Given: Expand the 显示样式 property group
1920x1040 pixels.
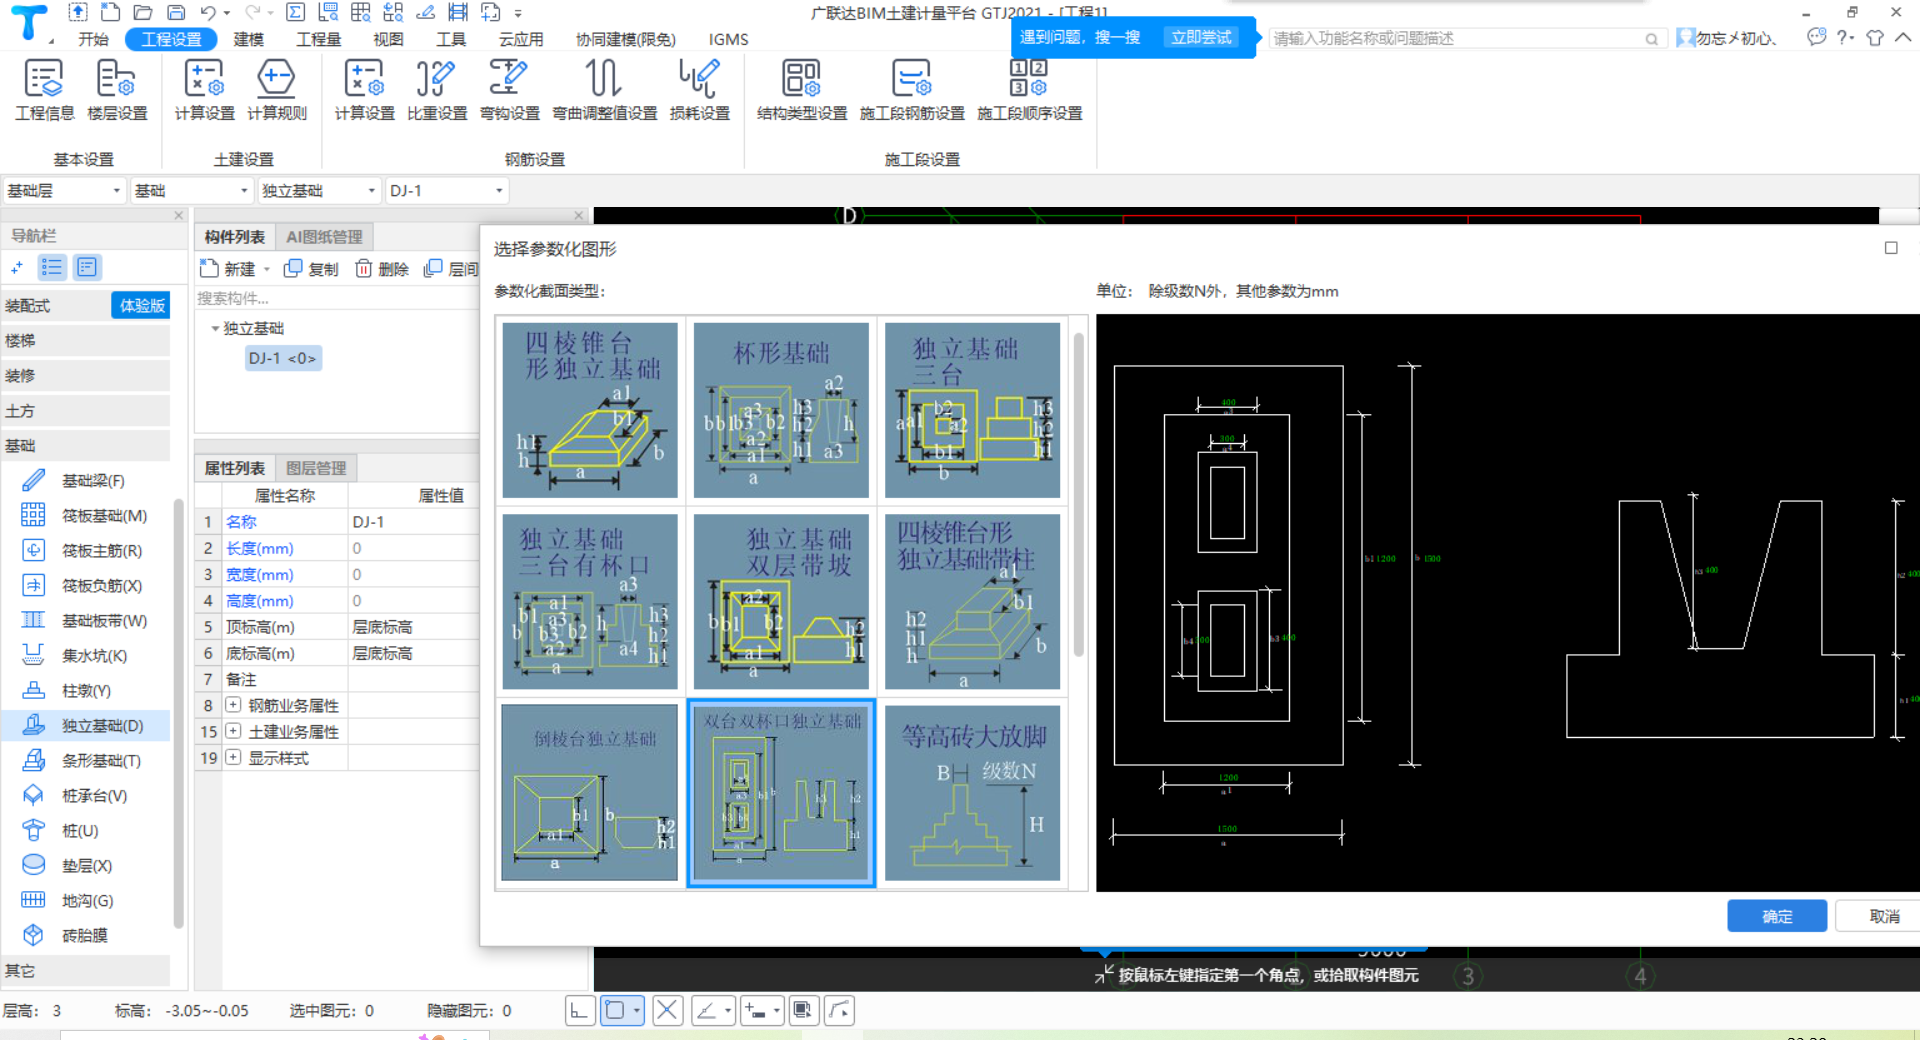Looking at the screenshot, I should [x=233, y=757].
